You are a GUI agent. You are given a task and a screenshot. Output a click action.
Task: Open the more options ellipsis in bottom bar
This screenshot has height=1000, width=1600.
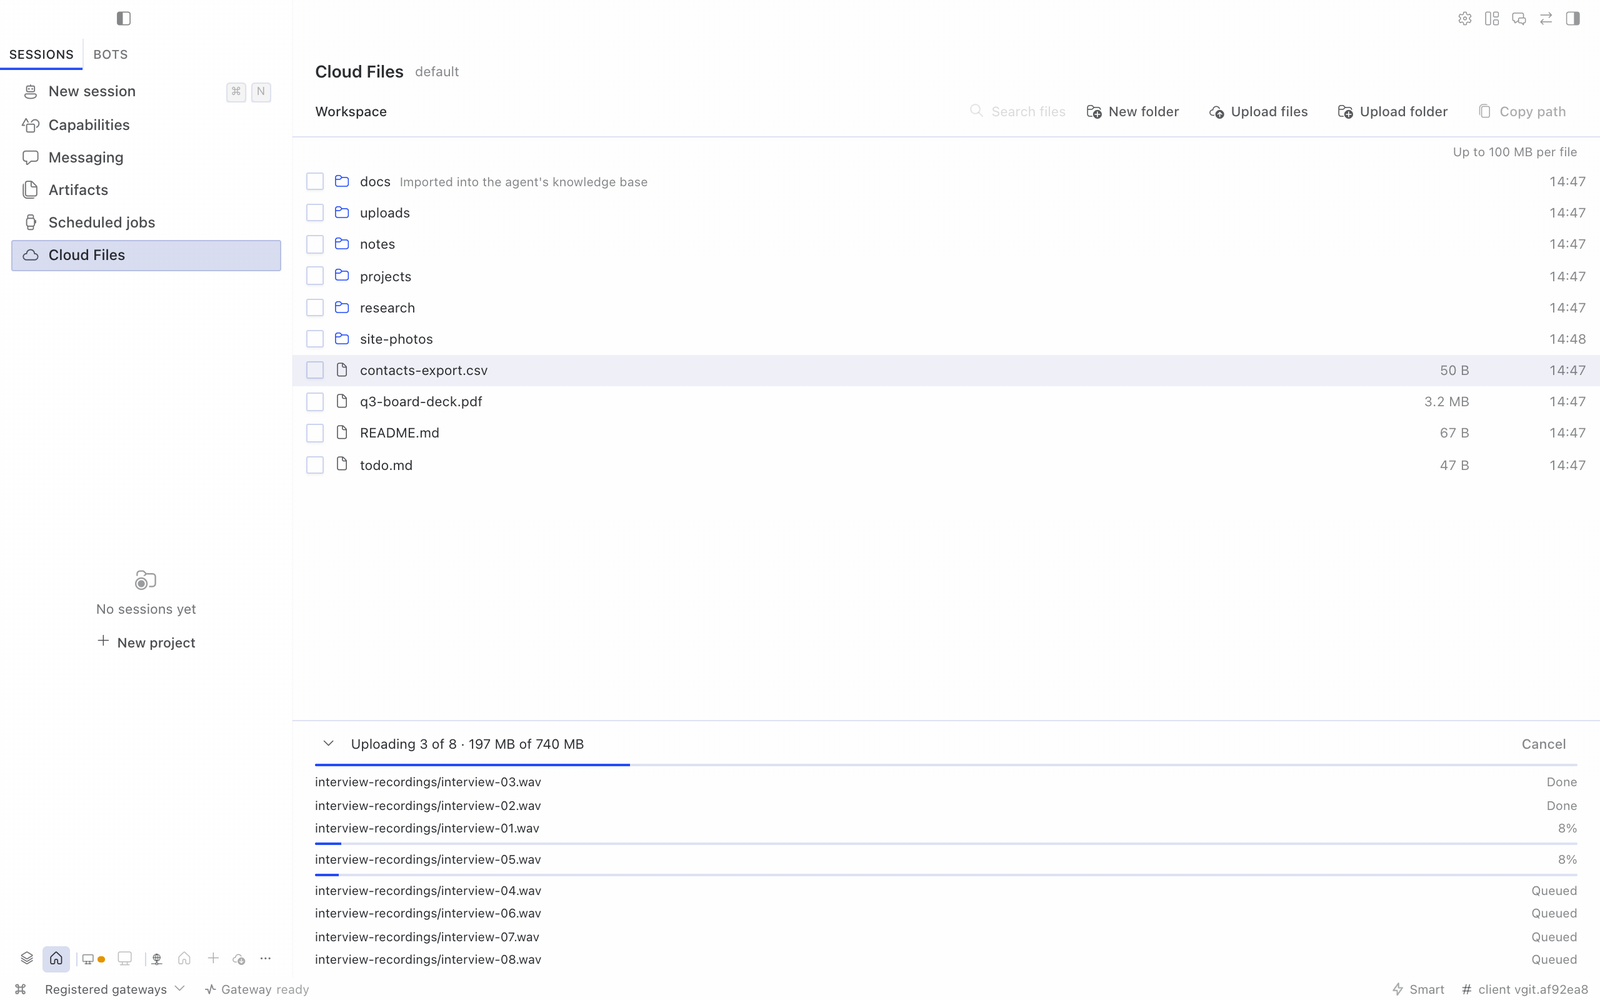pos(266,958)
